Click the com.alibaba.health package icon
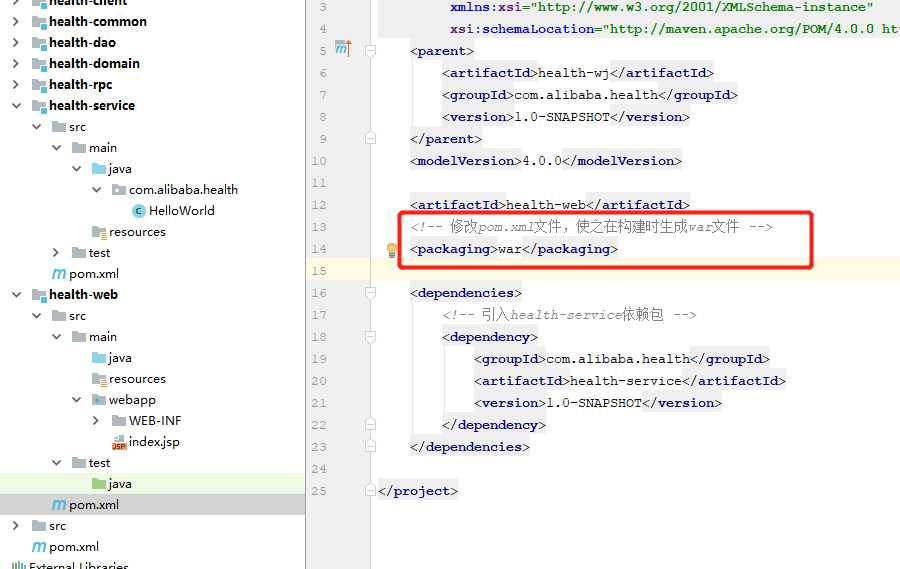The height and width of the screenshot is (569, 900). [x=119, y=189]
